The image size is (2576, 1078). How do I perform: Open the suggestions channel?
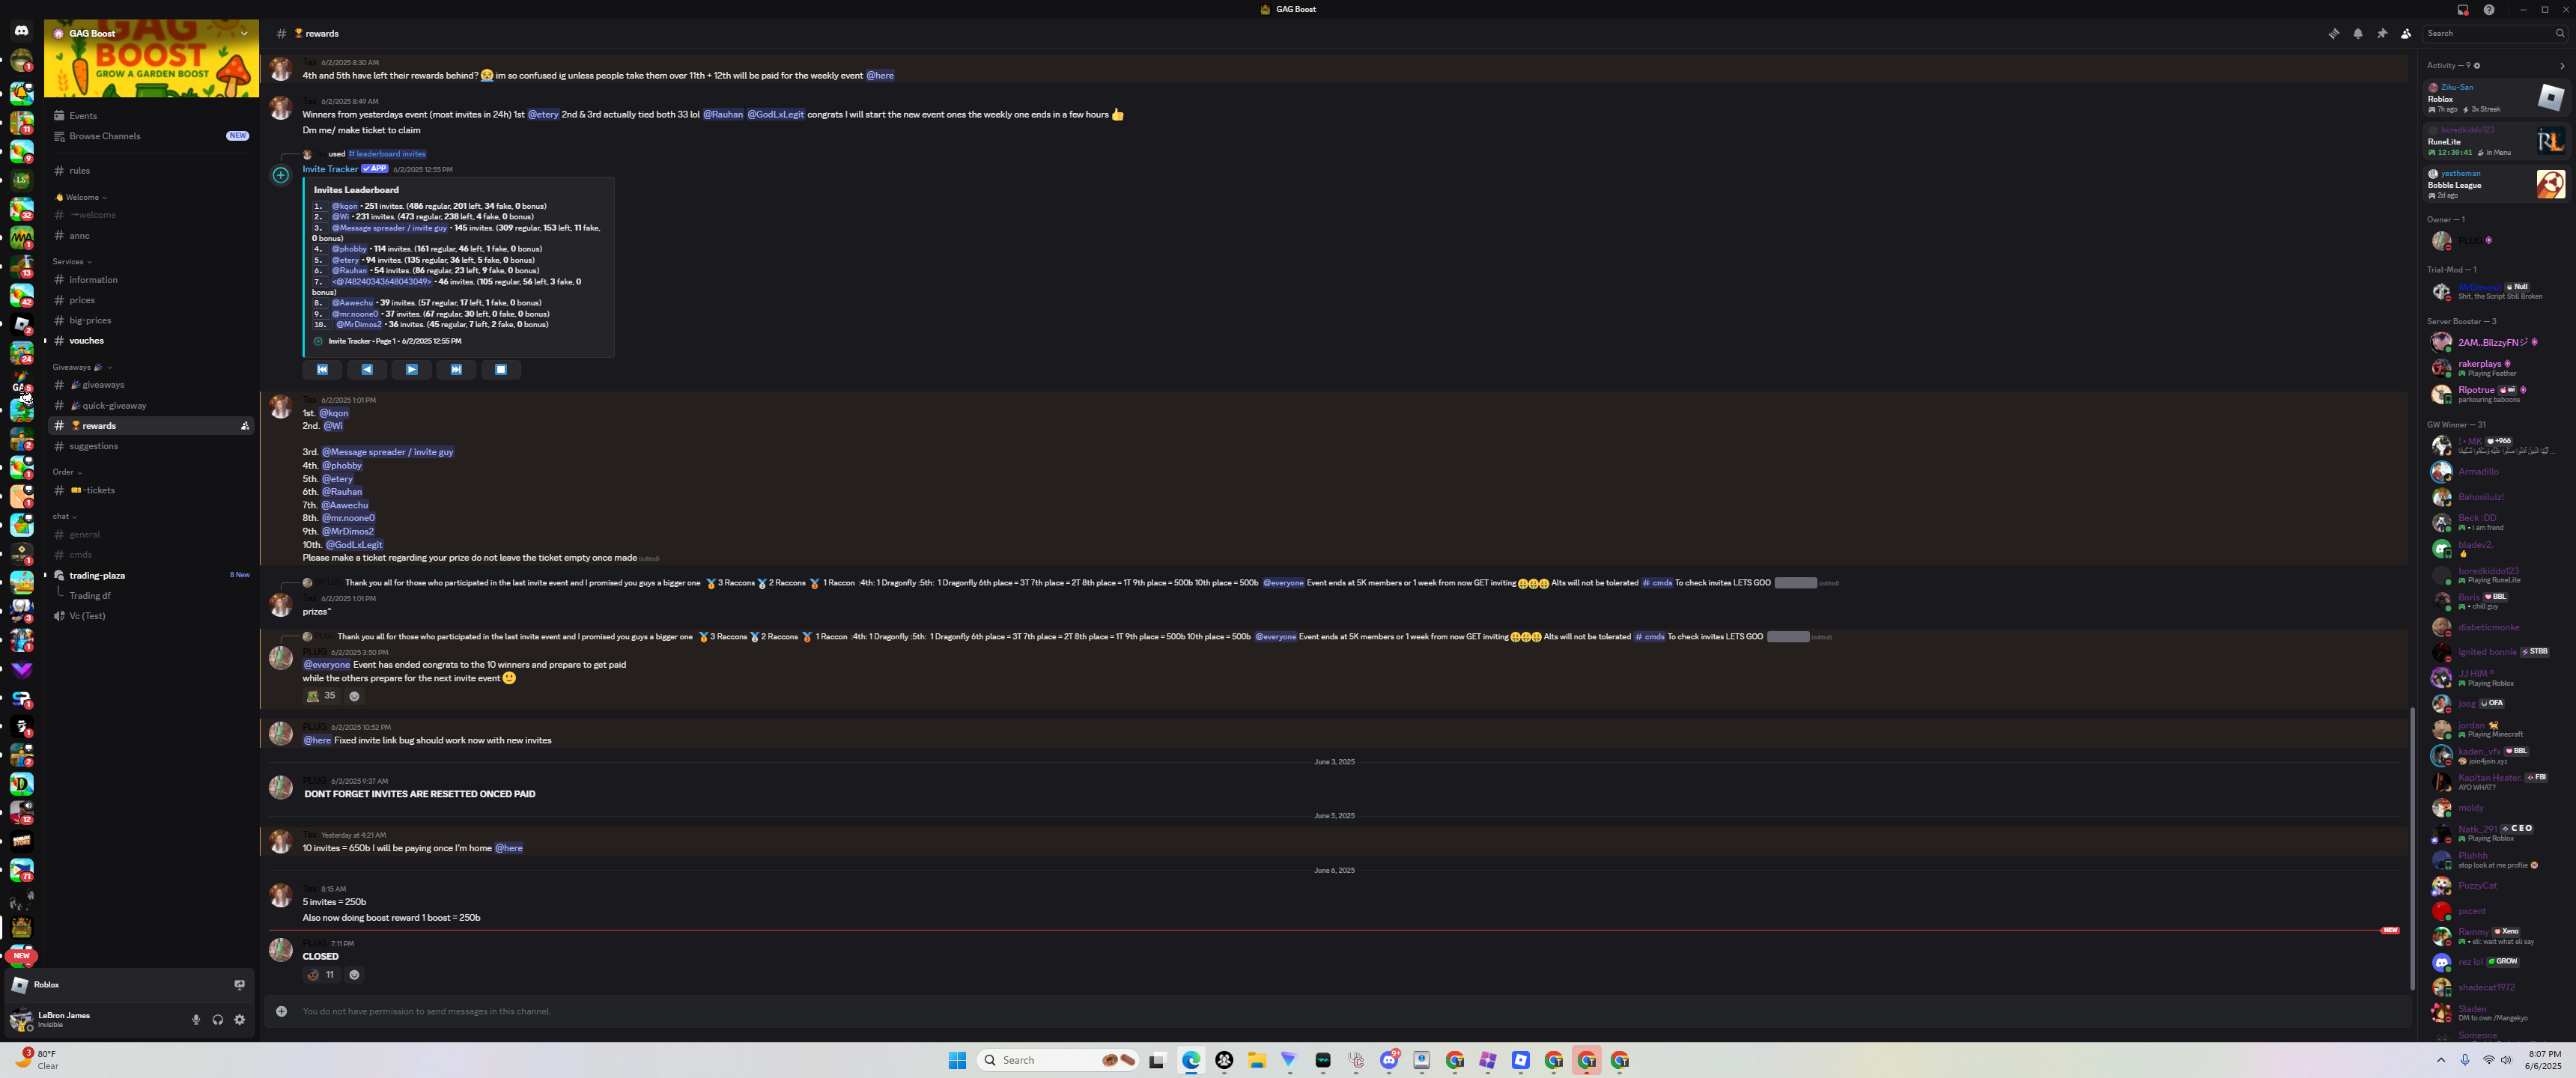coord(151,446)
